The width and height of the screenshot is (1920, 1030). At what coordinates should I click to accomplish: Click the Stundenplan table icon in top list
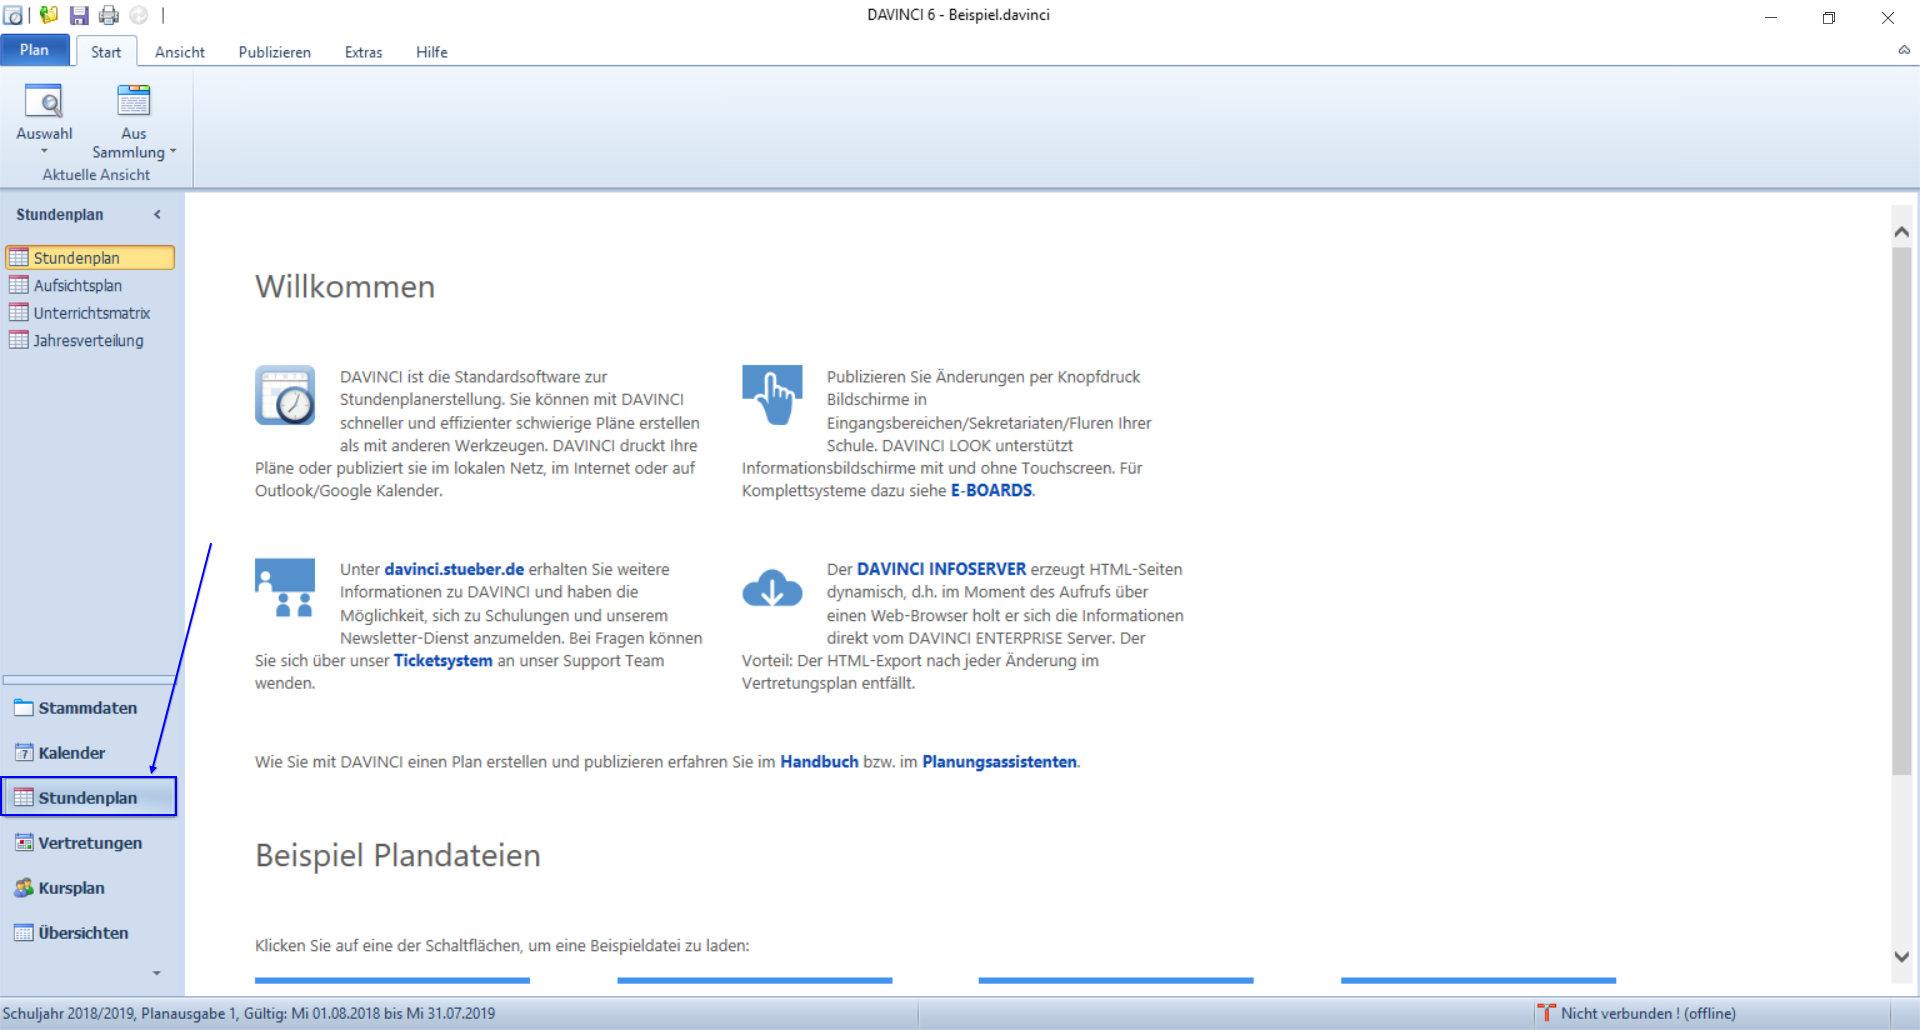click(x=19, y=258)
